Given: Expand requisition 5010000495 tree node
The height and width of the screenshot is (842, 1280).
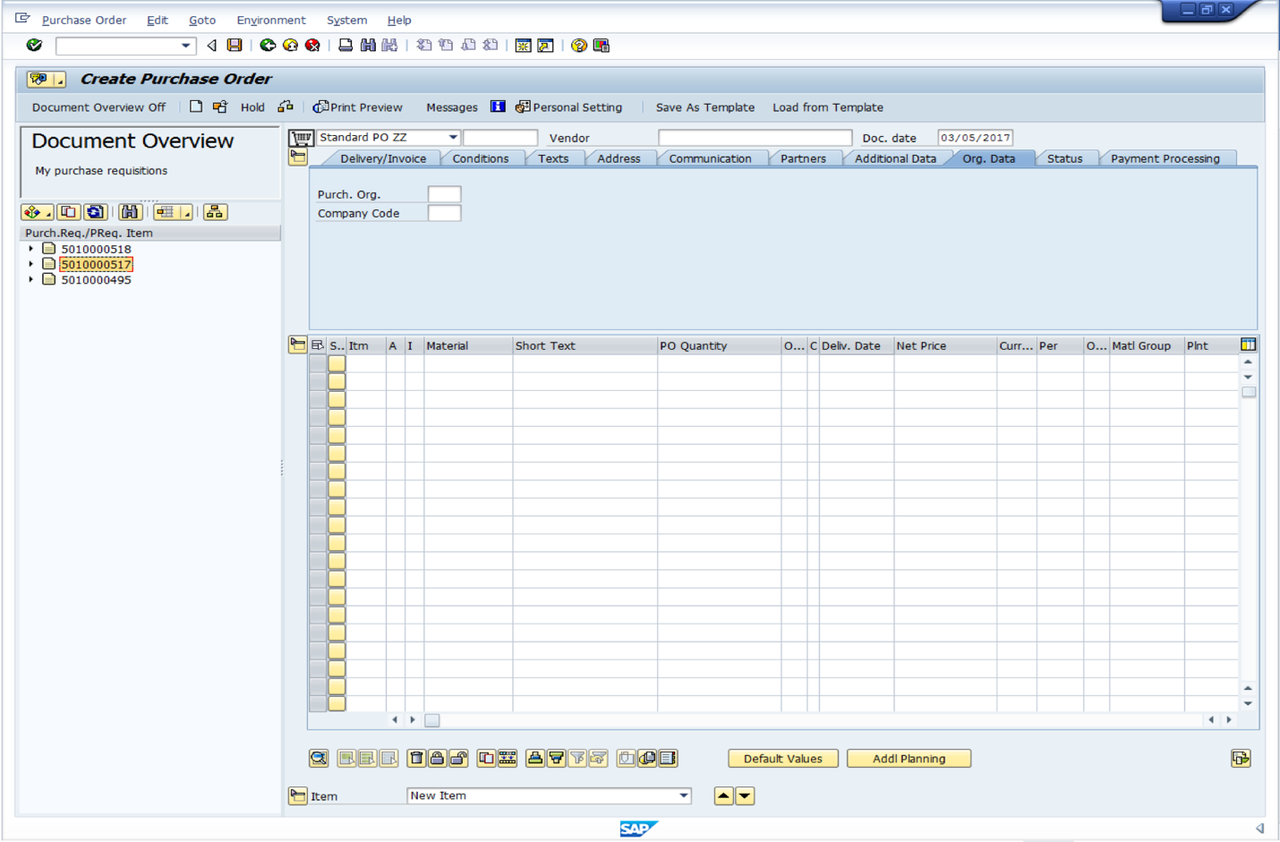Looking at the screenshot, I should pos(31,280).
